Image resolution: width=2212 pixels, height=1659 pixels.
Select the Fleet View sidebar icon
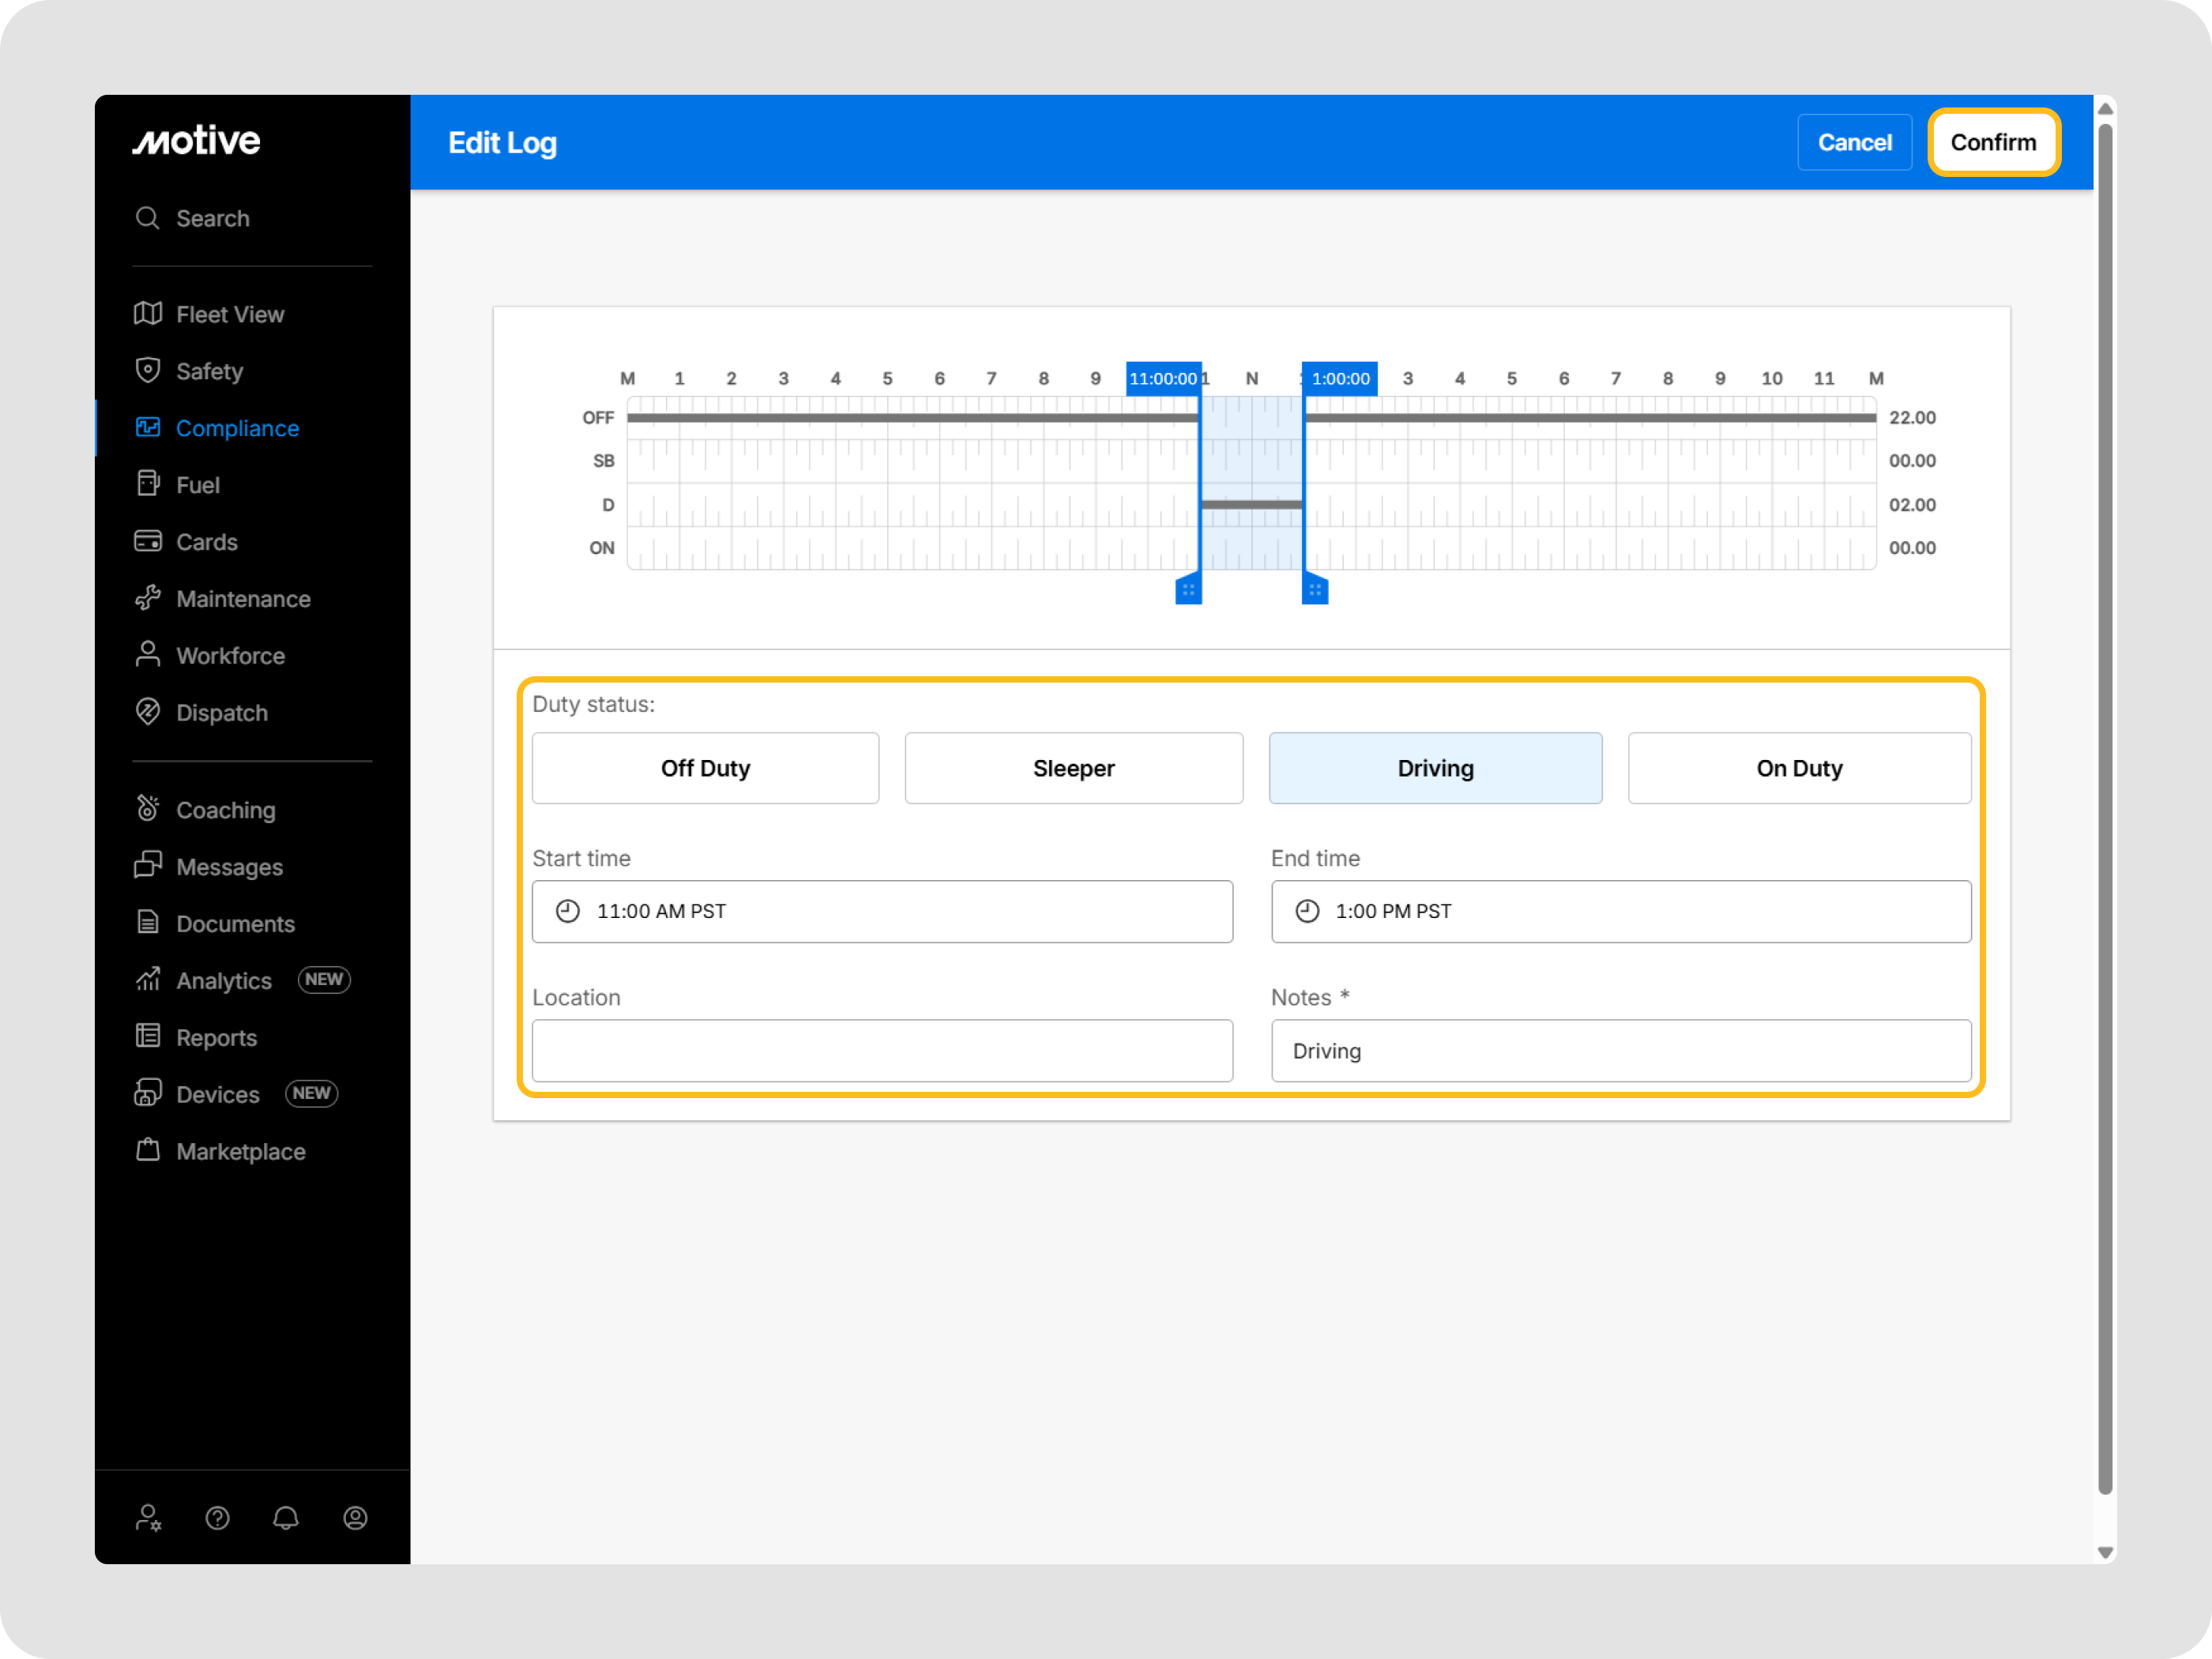148,313
